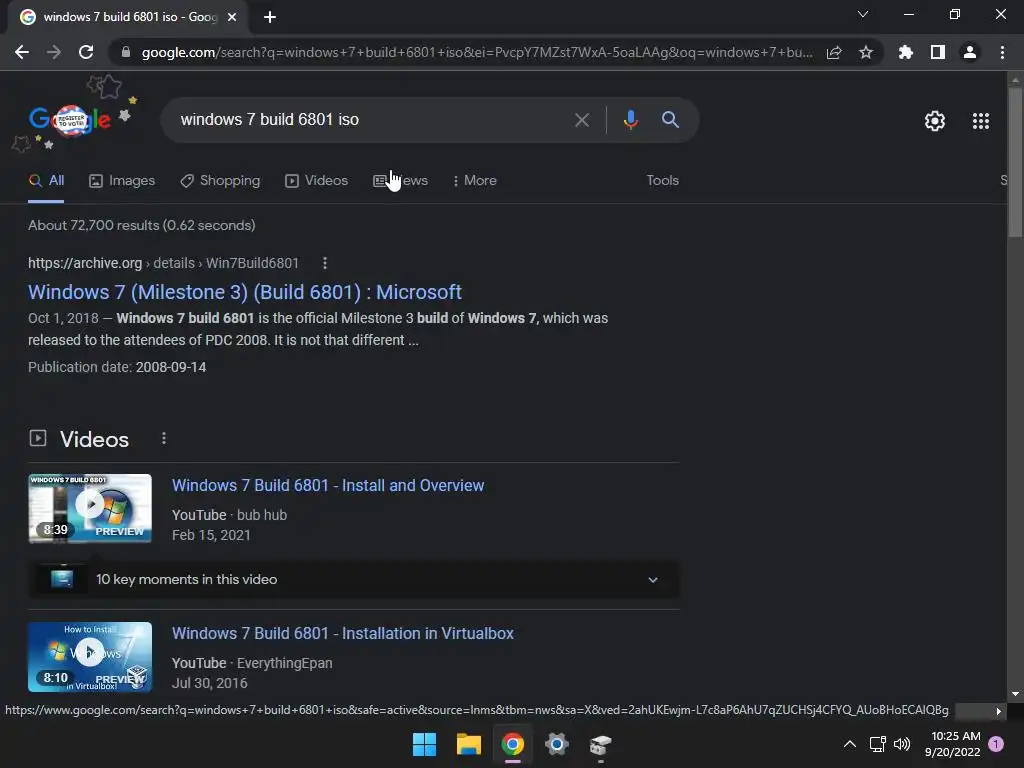The width and height of the screenshot is (1024, 768).
Task: Start voice search with microphone
Action: tap(630, 120)
